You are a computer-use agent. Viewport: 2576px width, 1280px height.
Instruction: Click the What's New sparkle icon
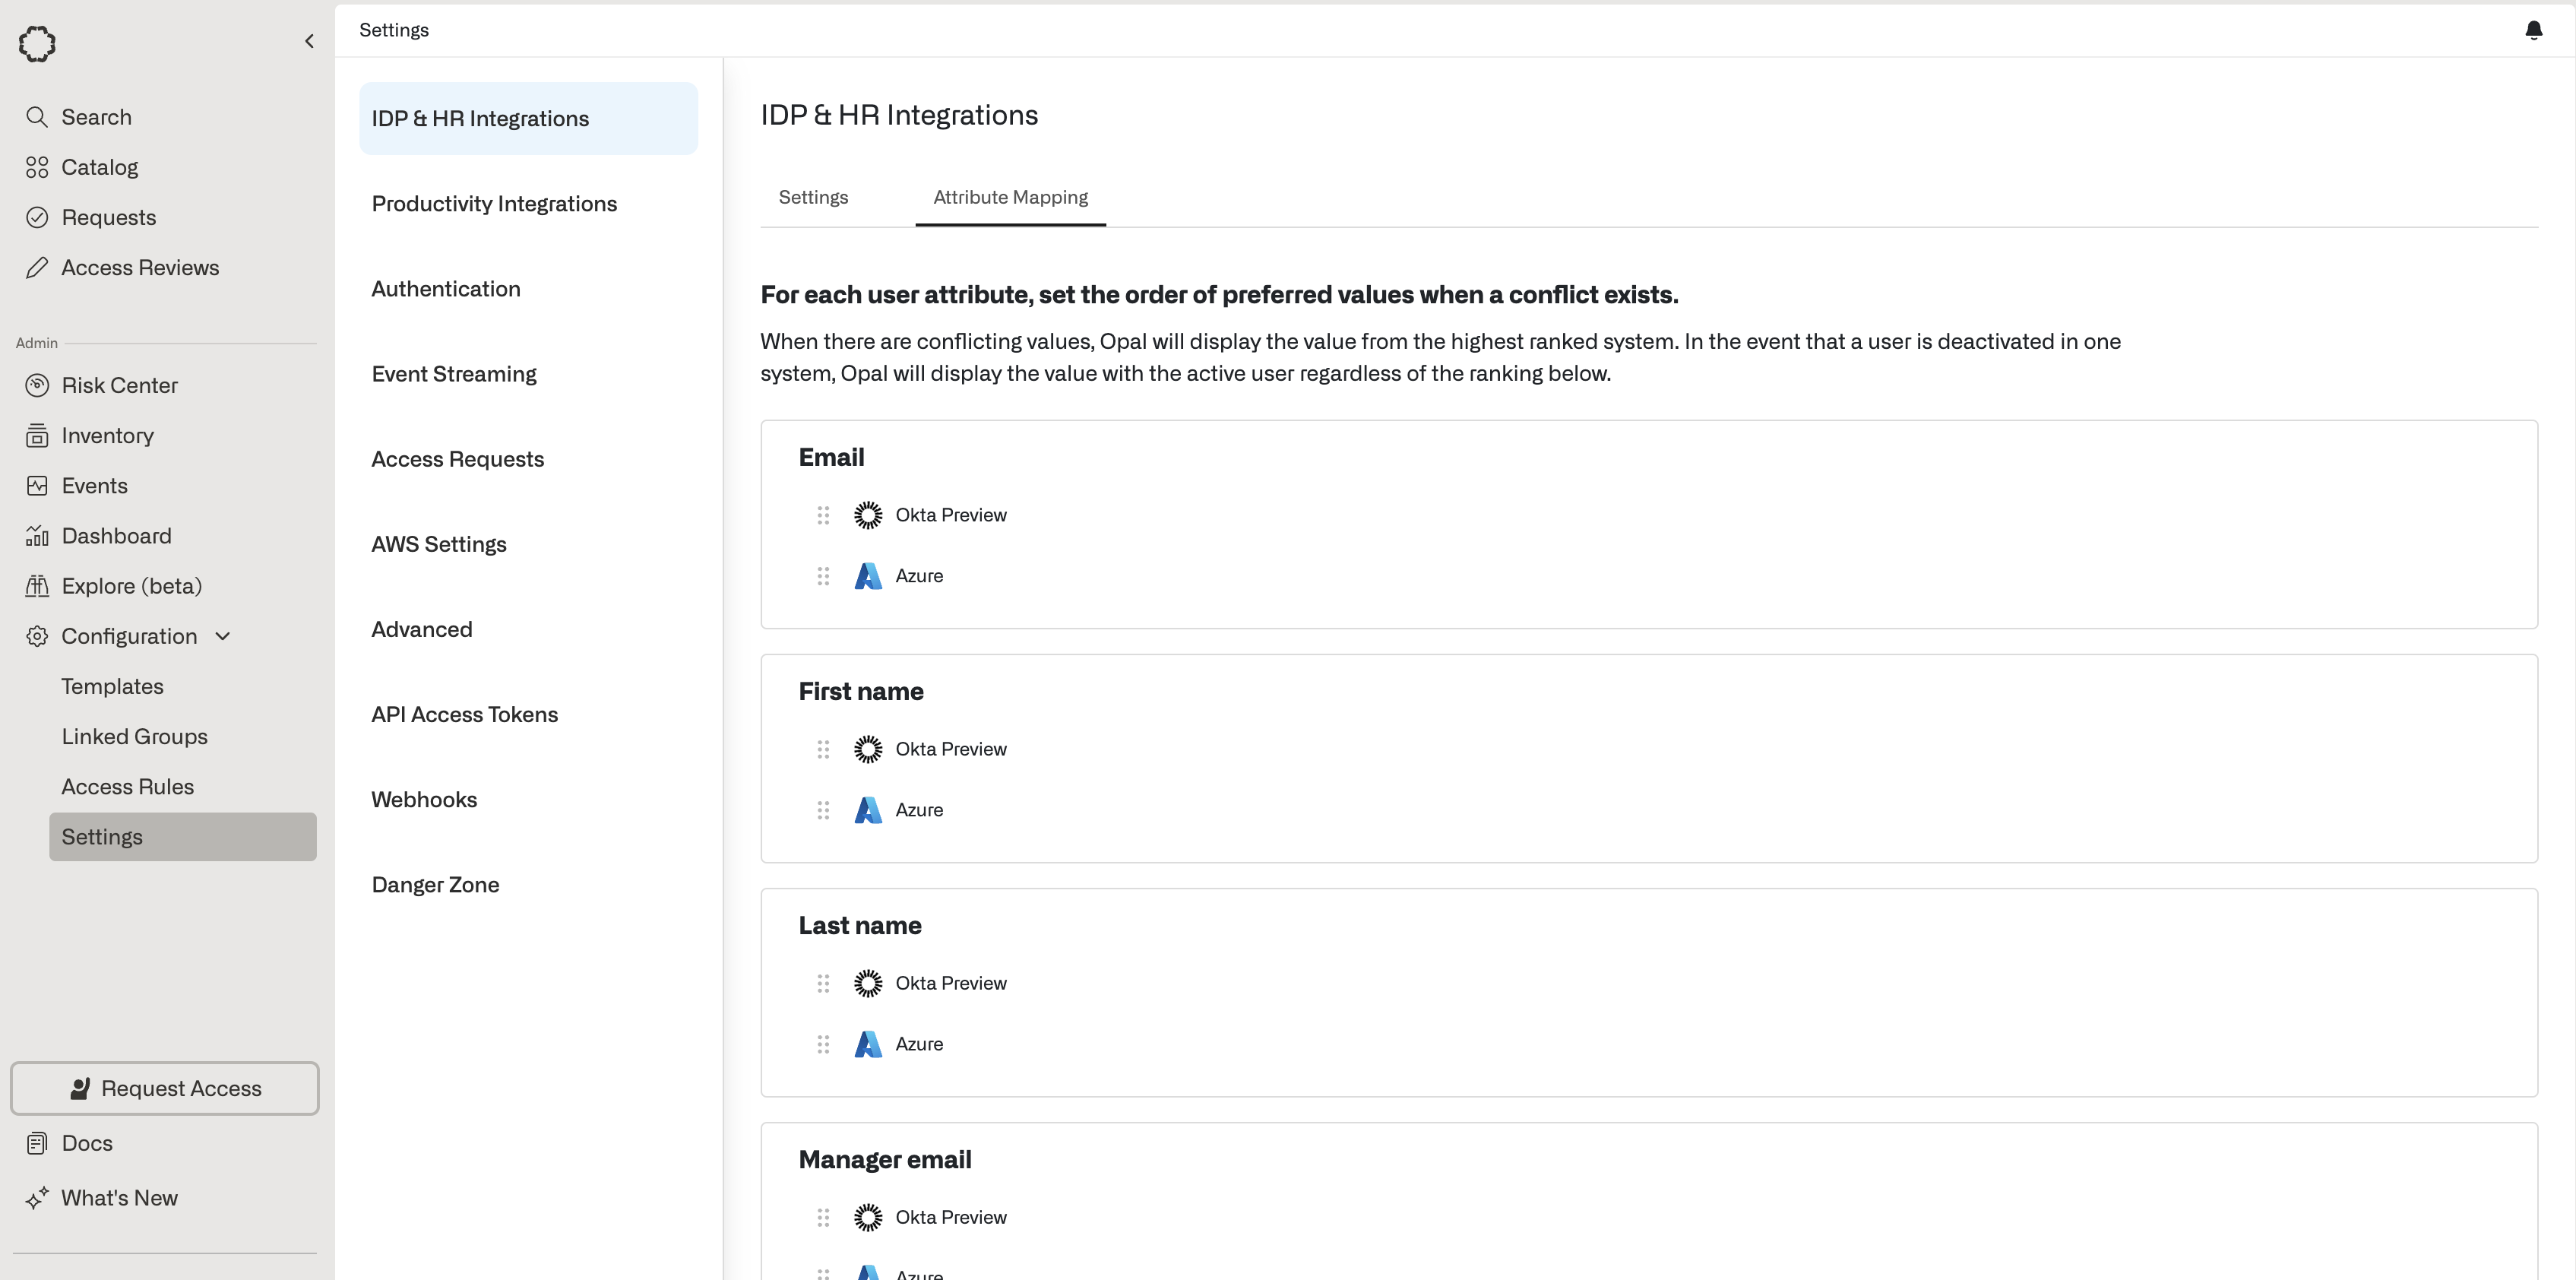(x=37, y=1198)
